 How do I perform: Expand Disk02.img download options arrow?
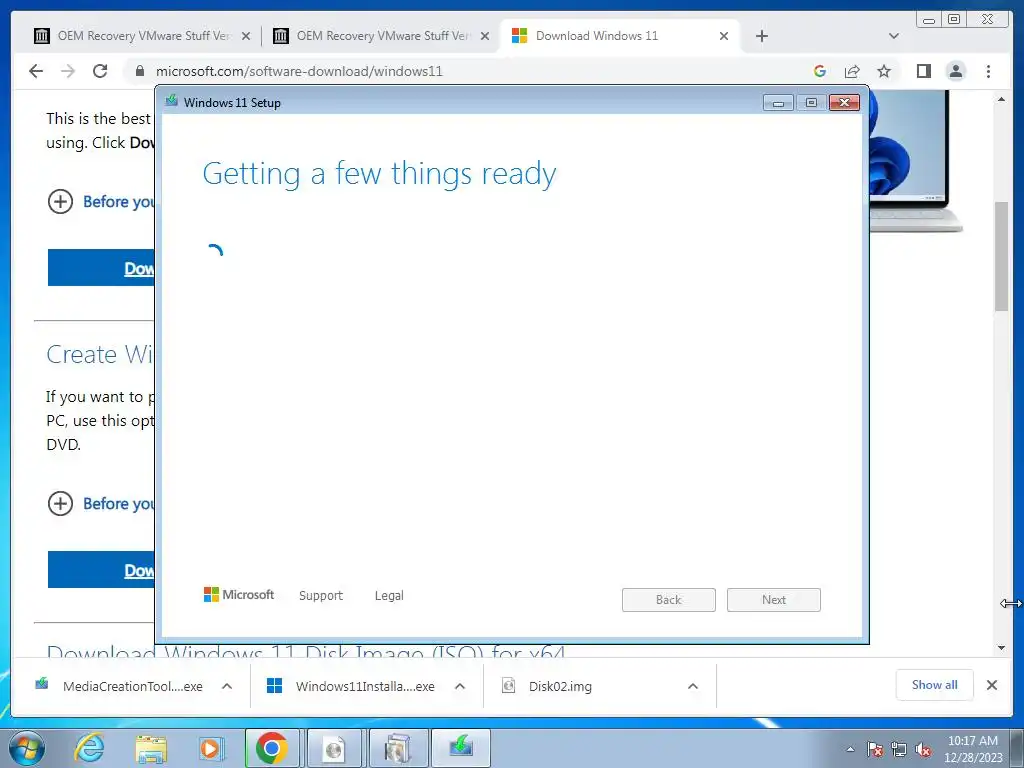693,686
